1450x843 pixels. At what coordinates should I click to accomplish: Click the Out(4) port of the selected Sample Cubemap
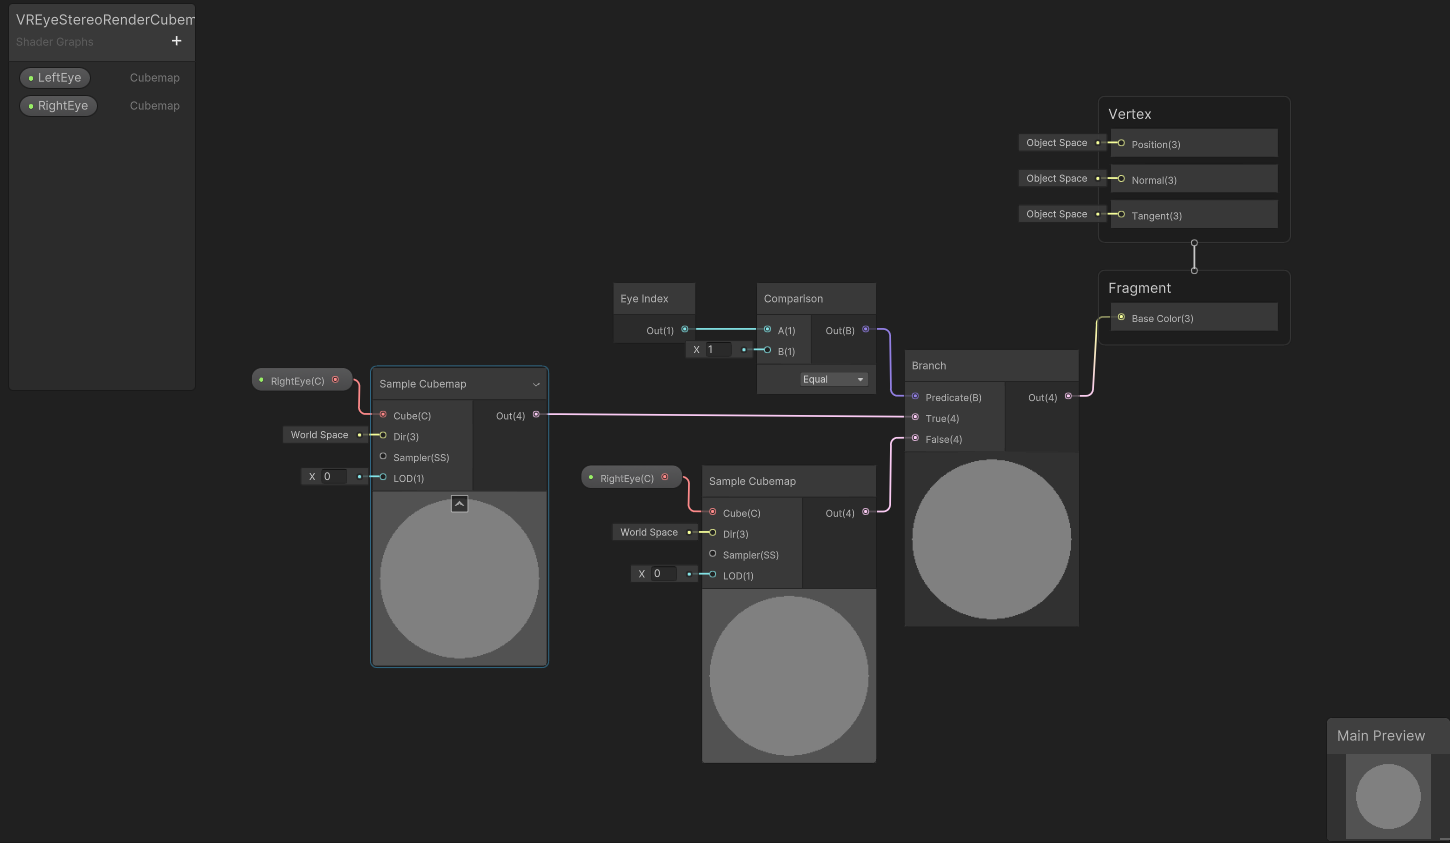(536, 414)
